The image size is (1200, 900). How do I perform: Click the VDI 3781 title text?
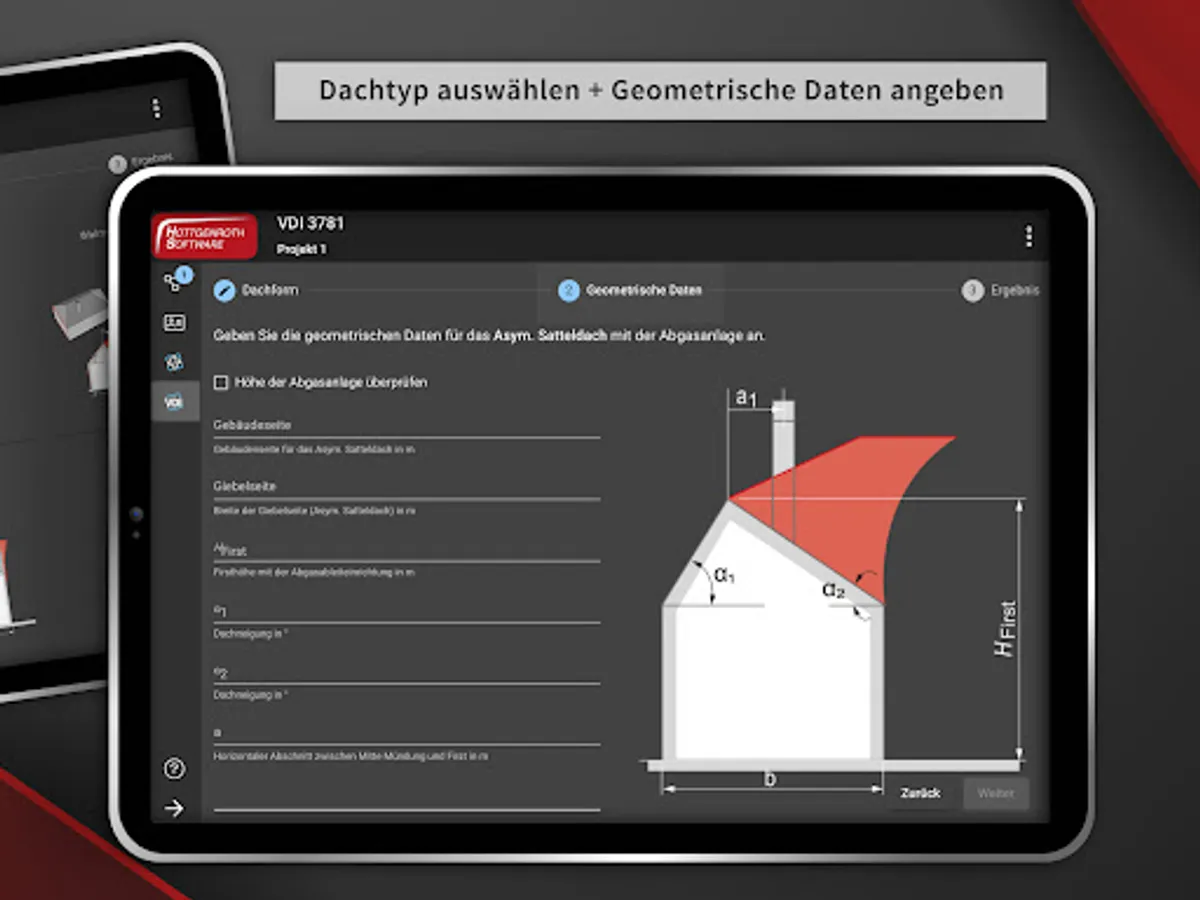click(x=310, y=224)
